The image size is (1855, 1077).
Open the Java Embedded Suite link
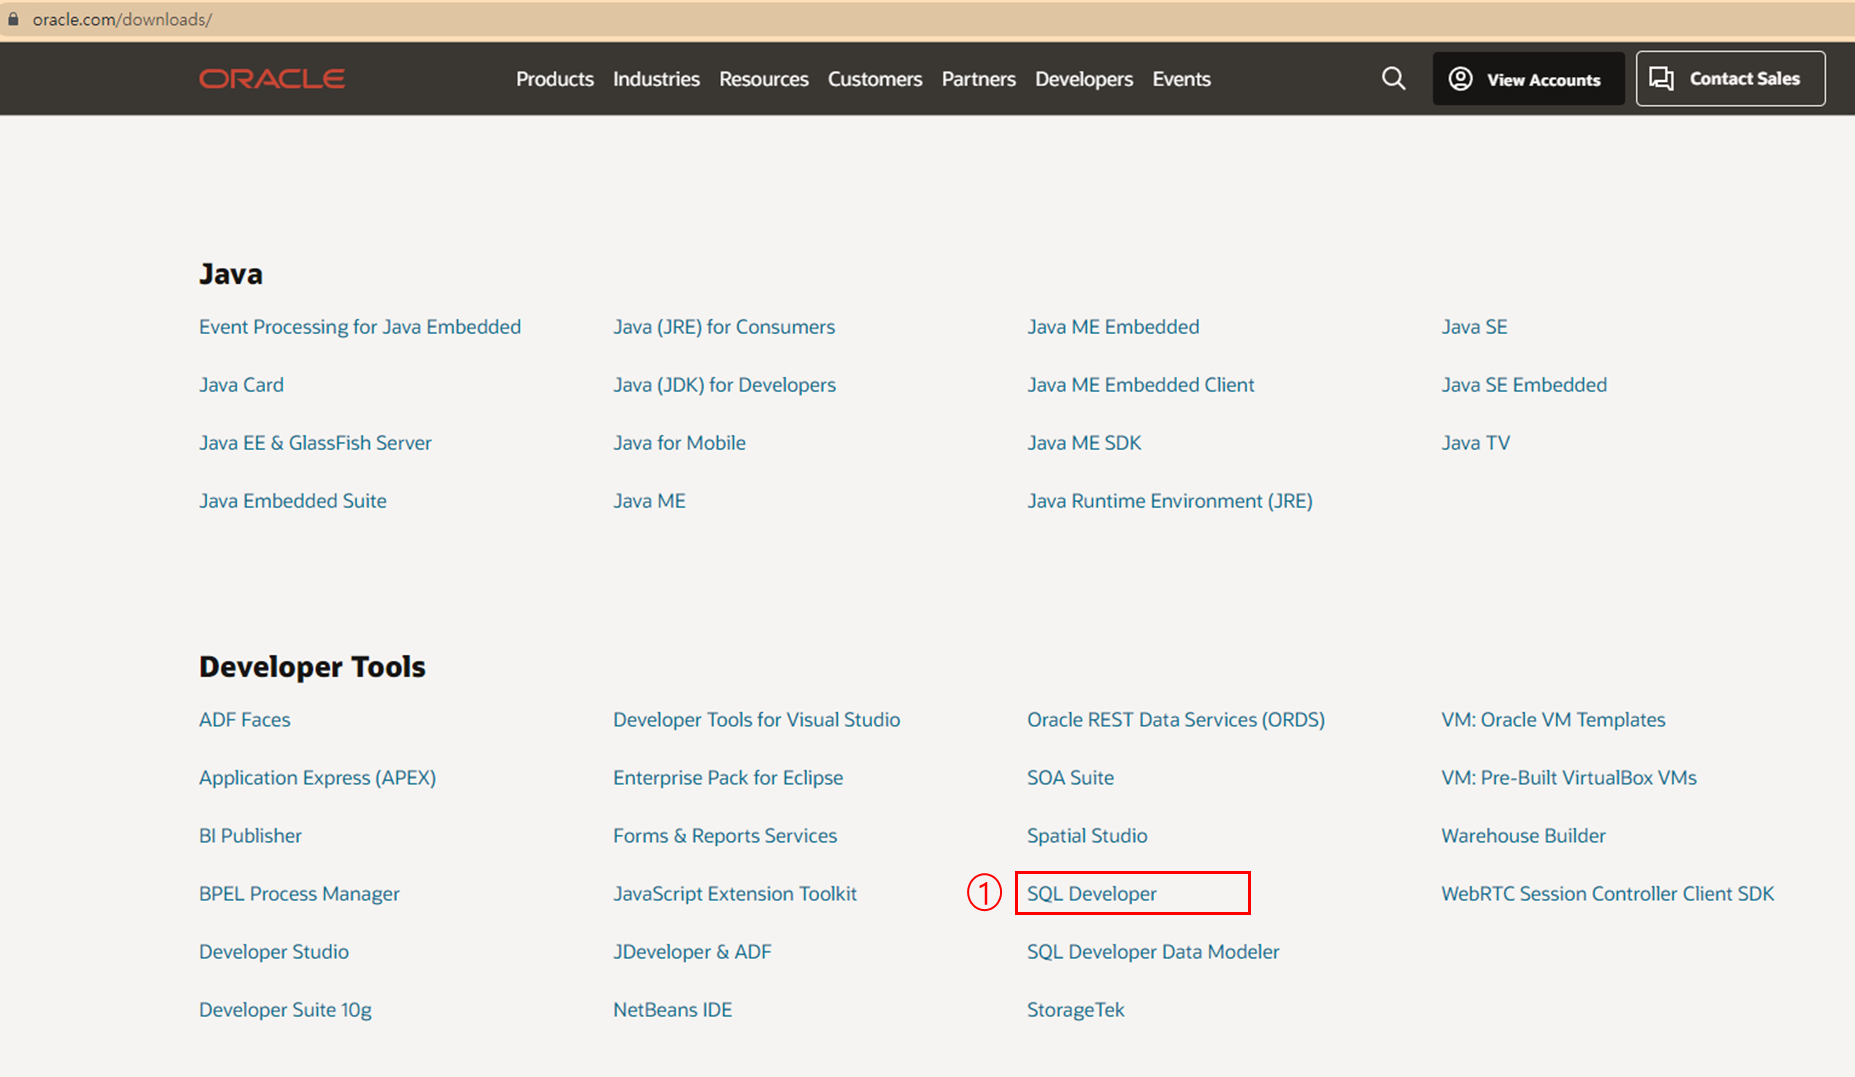tap(293, 501)
